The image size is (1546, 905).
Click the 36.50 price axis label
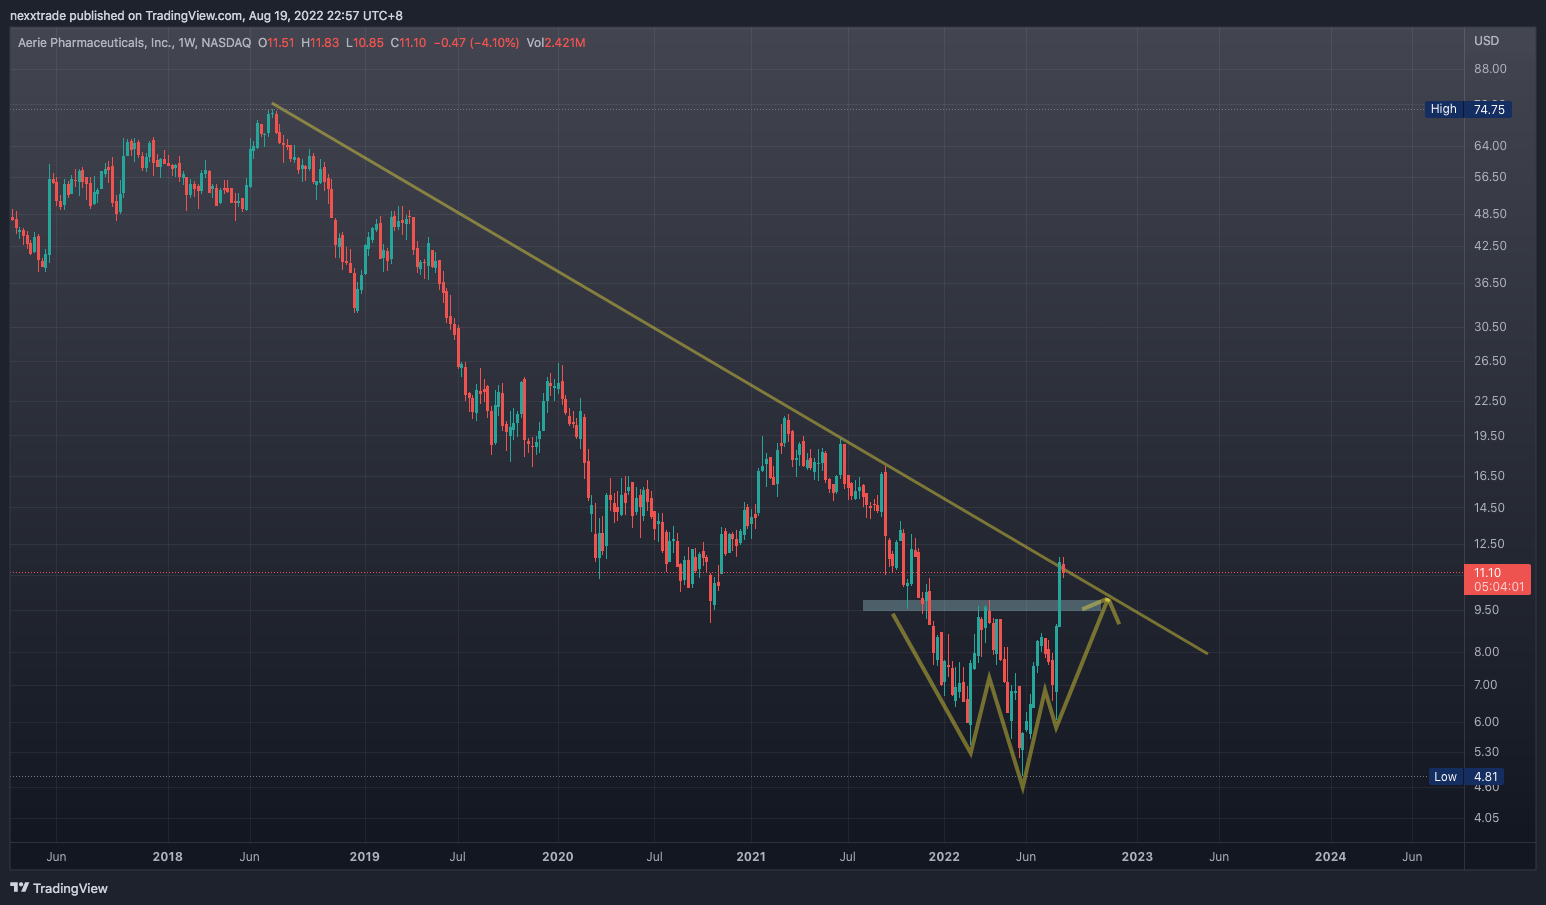[1490, 283]
